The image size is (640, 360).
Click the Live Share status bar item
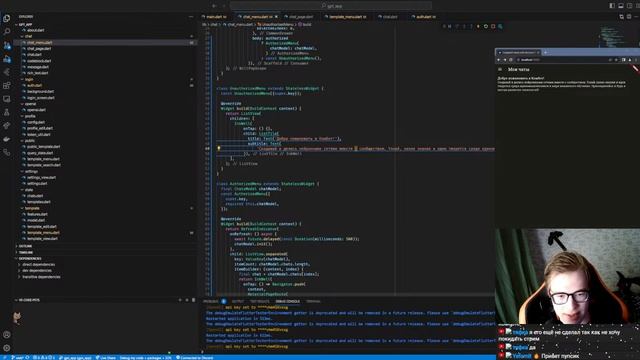(106, 358)
